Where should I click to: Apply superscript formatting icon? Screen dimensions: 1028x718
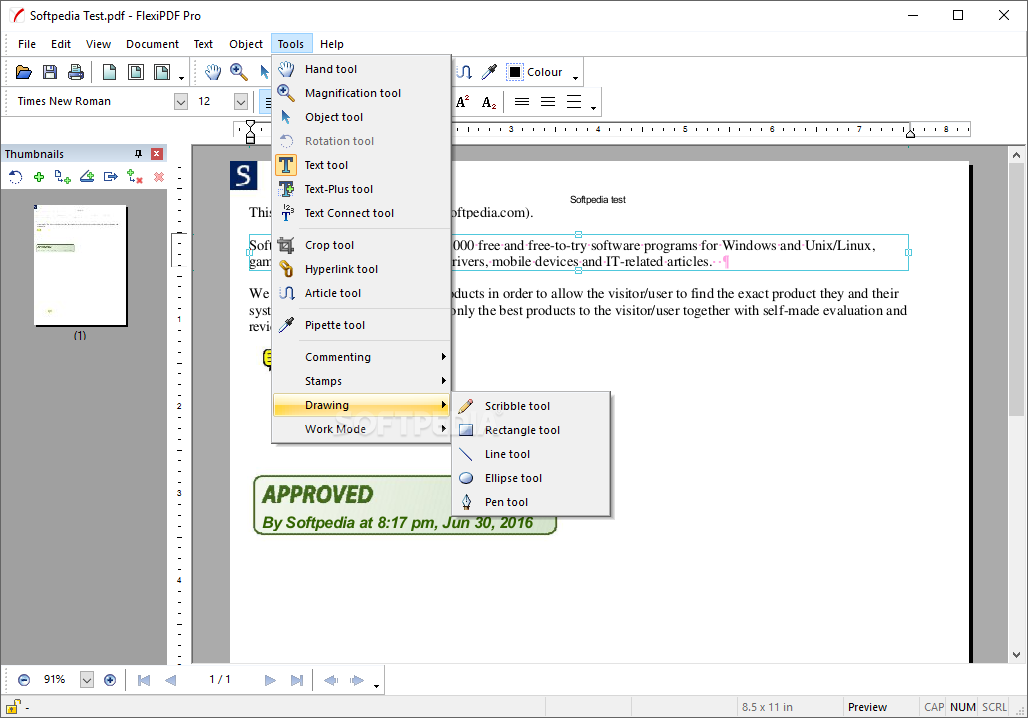point(463,102)
